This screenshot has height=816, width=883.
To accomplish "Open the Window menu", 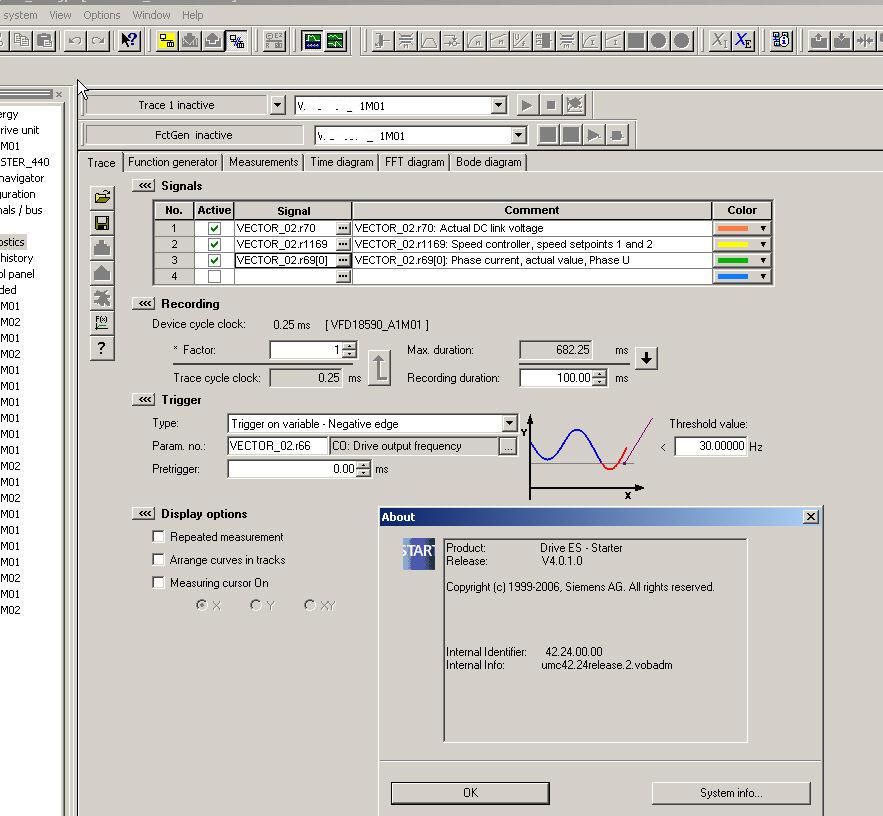I will coord(151,15).
